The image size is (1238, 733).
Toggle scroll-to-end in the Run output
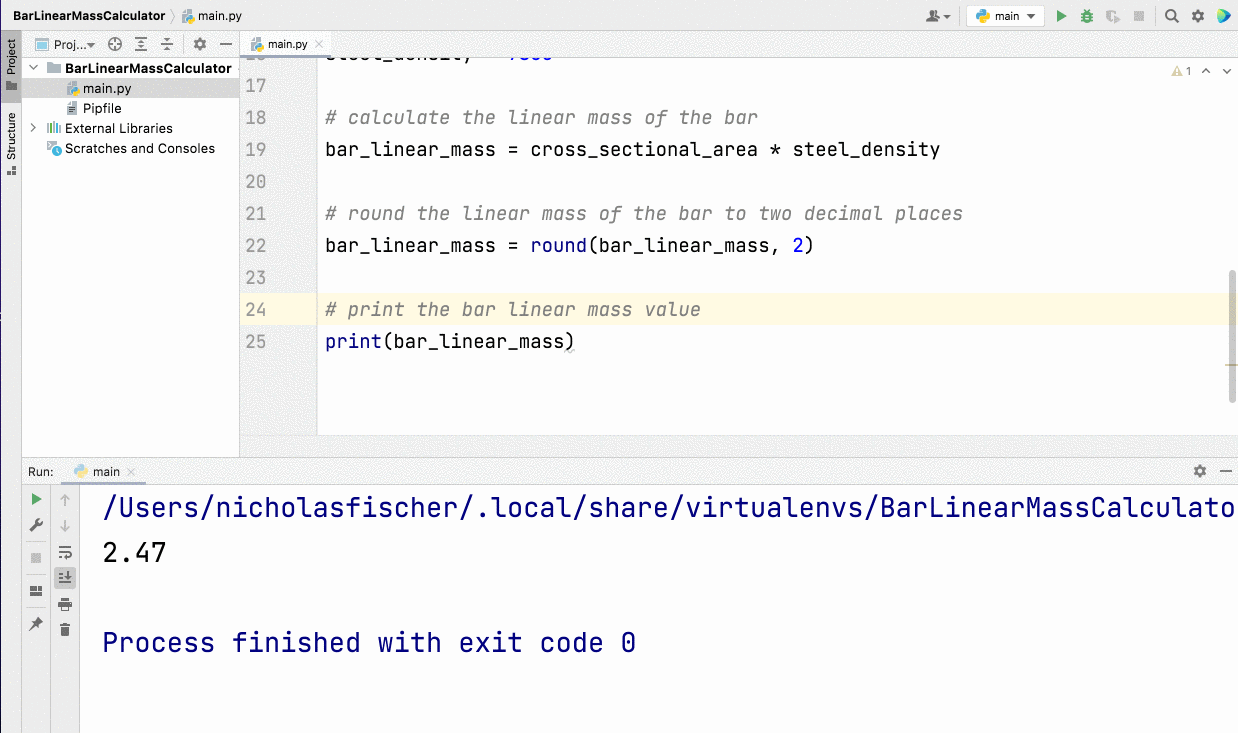click(x=65, y=577)
